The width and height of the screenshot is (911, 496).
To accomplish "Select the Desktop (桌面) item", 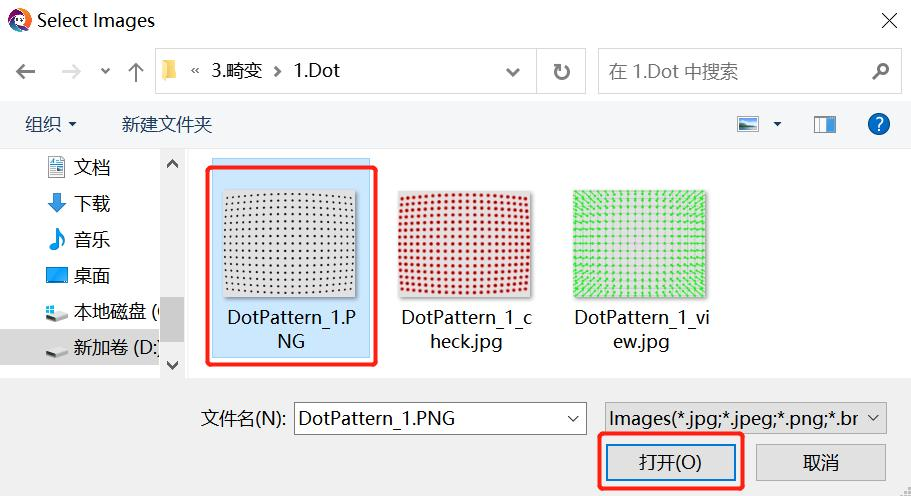I will point(91,276).
